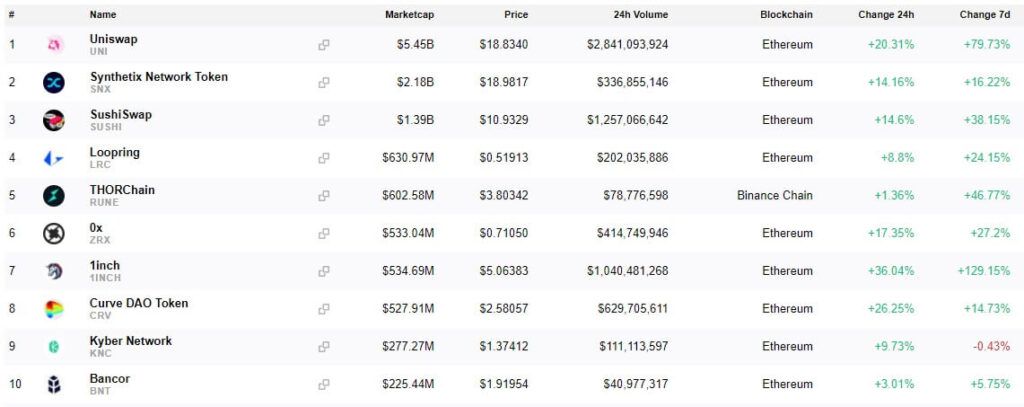The height and width of the screenshot is (407, 1024).
Task: Sort by the Change 7d column header
Action: point(985,14)
